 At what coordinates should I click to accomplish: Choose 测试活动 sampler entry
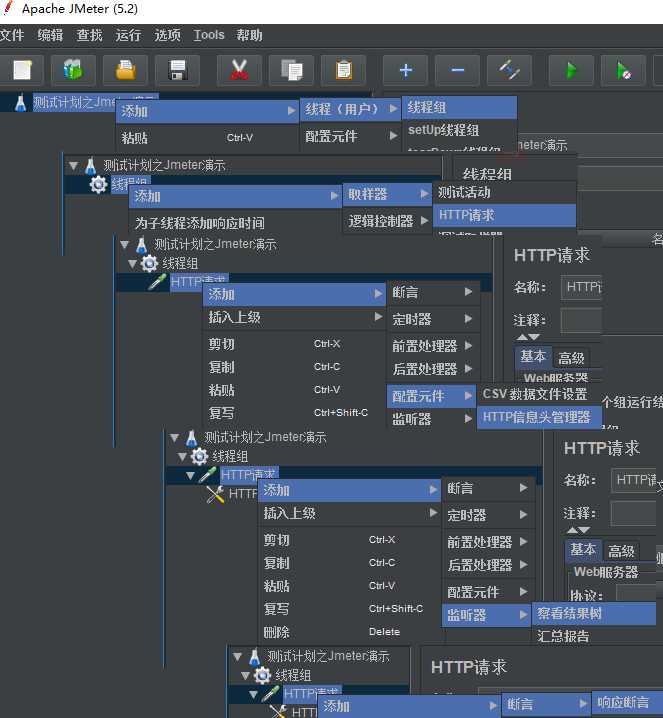point(504,193)
